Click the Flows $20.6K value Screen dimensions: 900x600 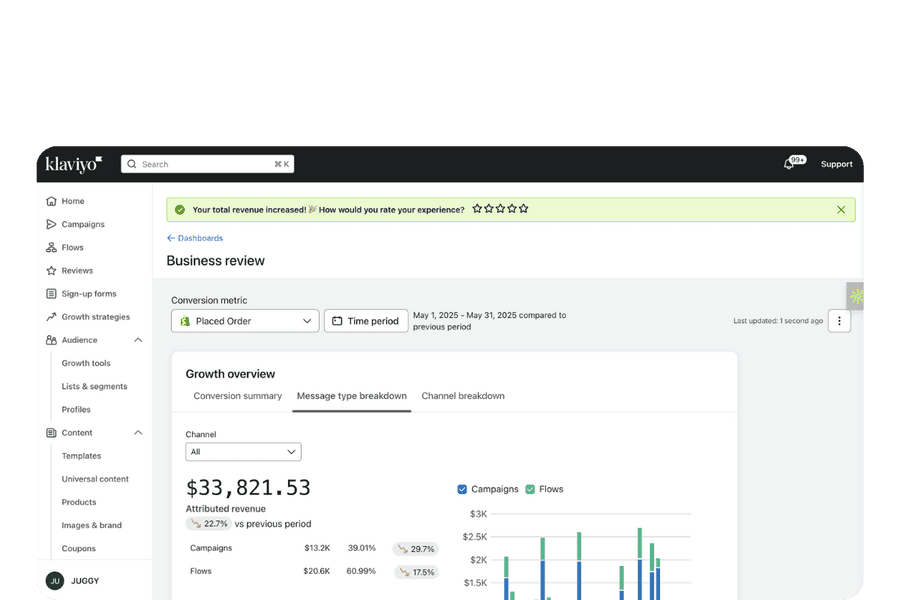316,571
